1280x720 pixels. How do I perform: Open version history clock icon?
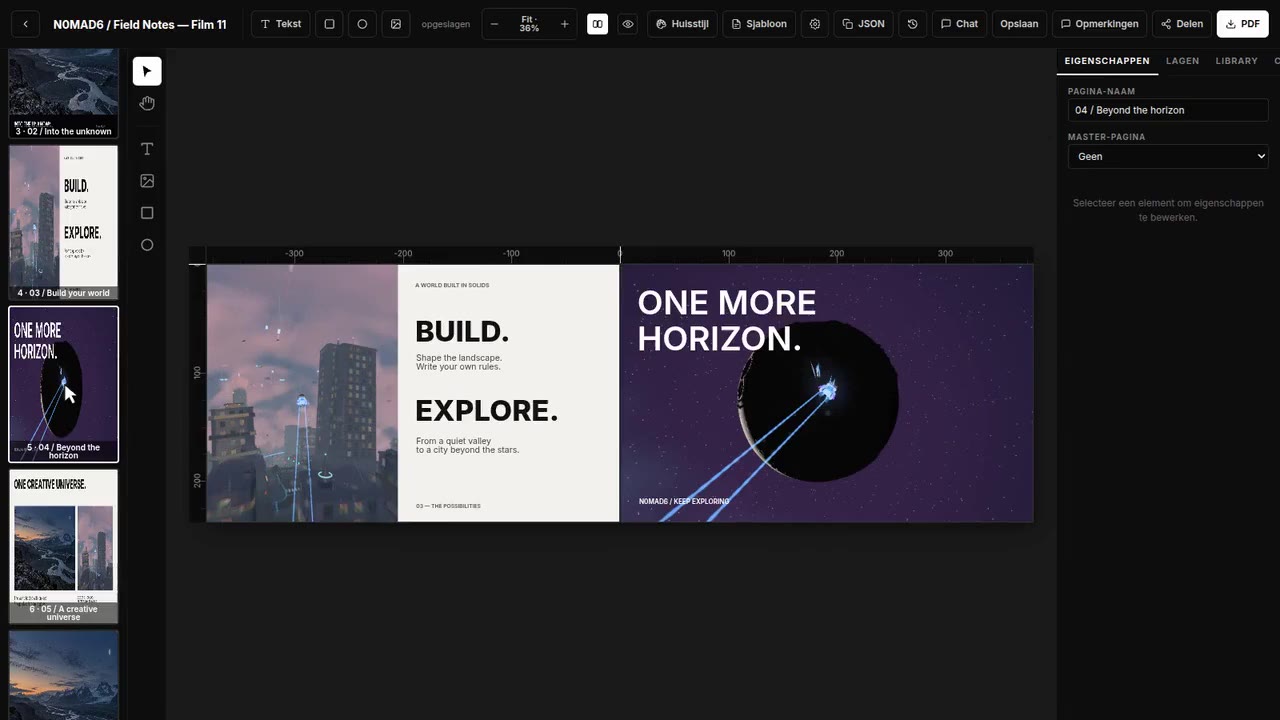point(912,24)
